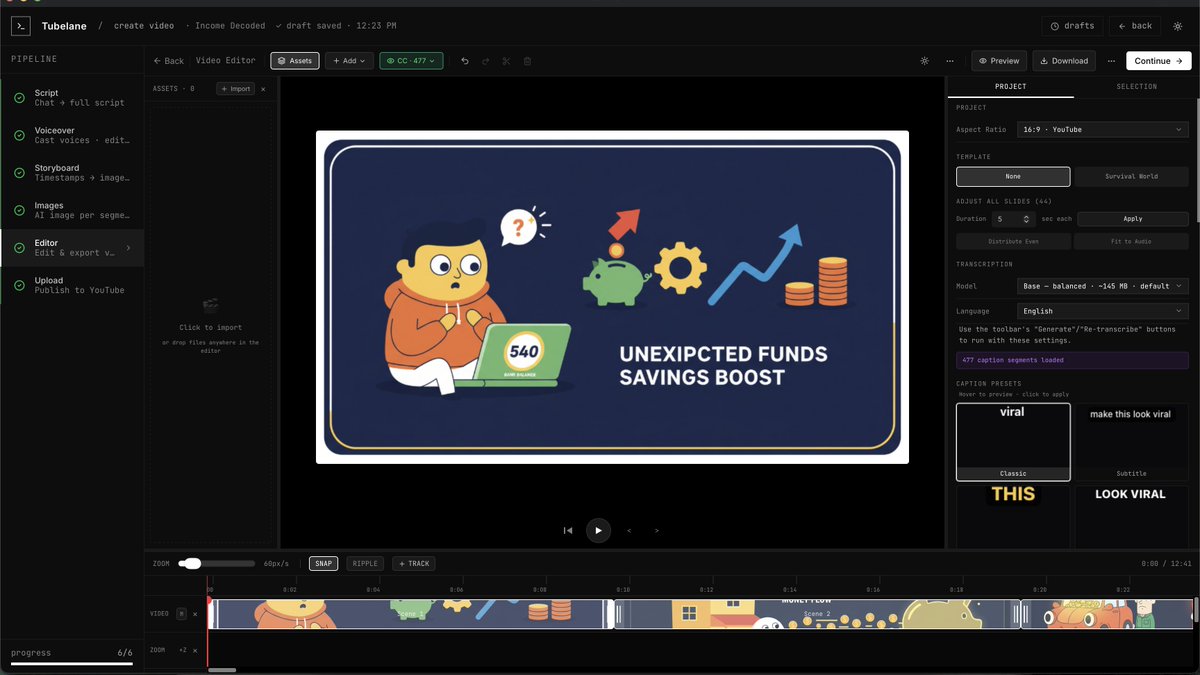Redo the last undone edit
Viewport: 1200px width, 675px height.
[x=486, y=61]
